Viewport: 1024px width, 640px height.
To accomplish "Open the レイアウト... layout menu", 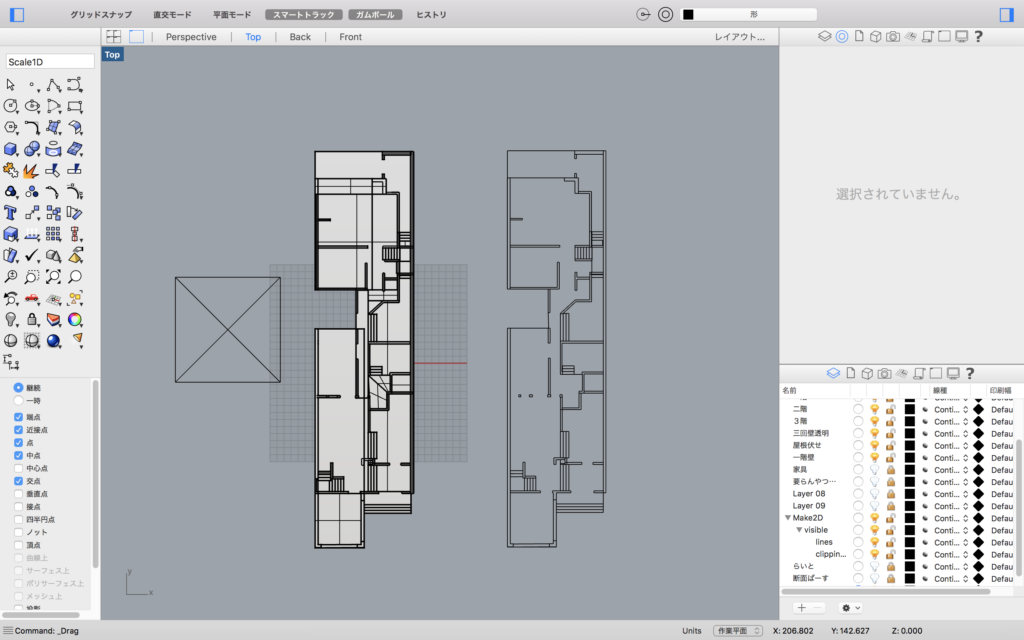I will (739, 37).
